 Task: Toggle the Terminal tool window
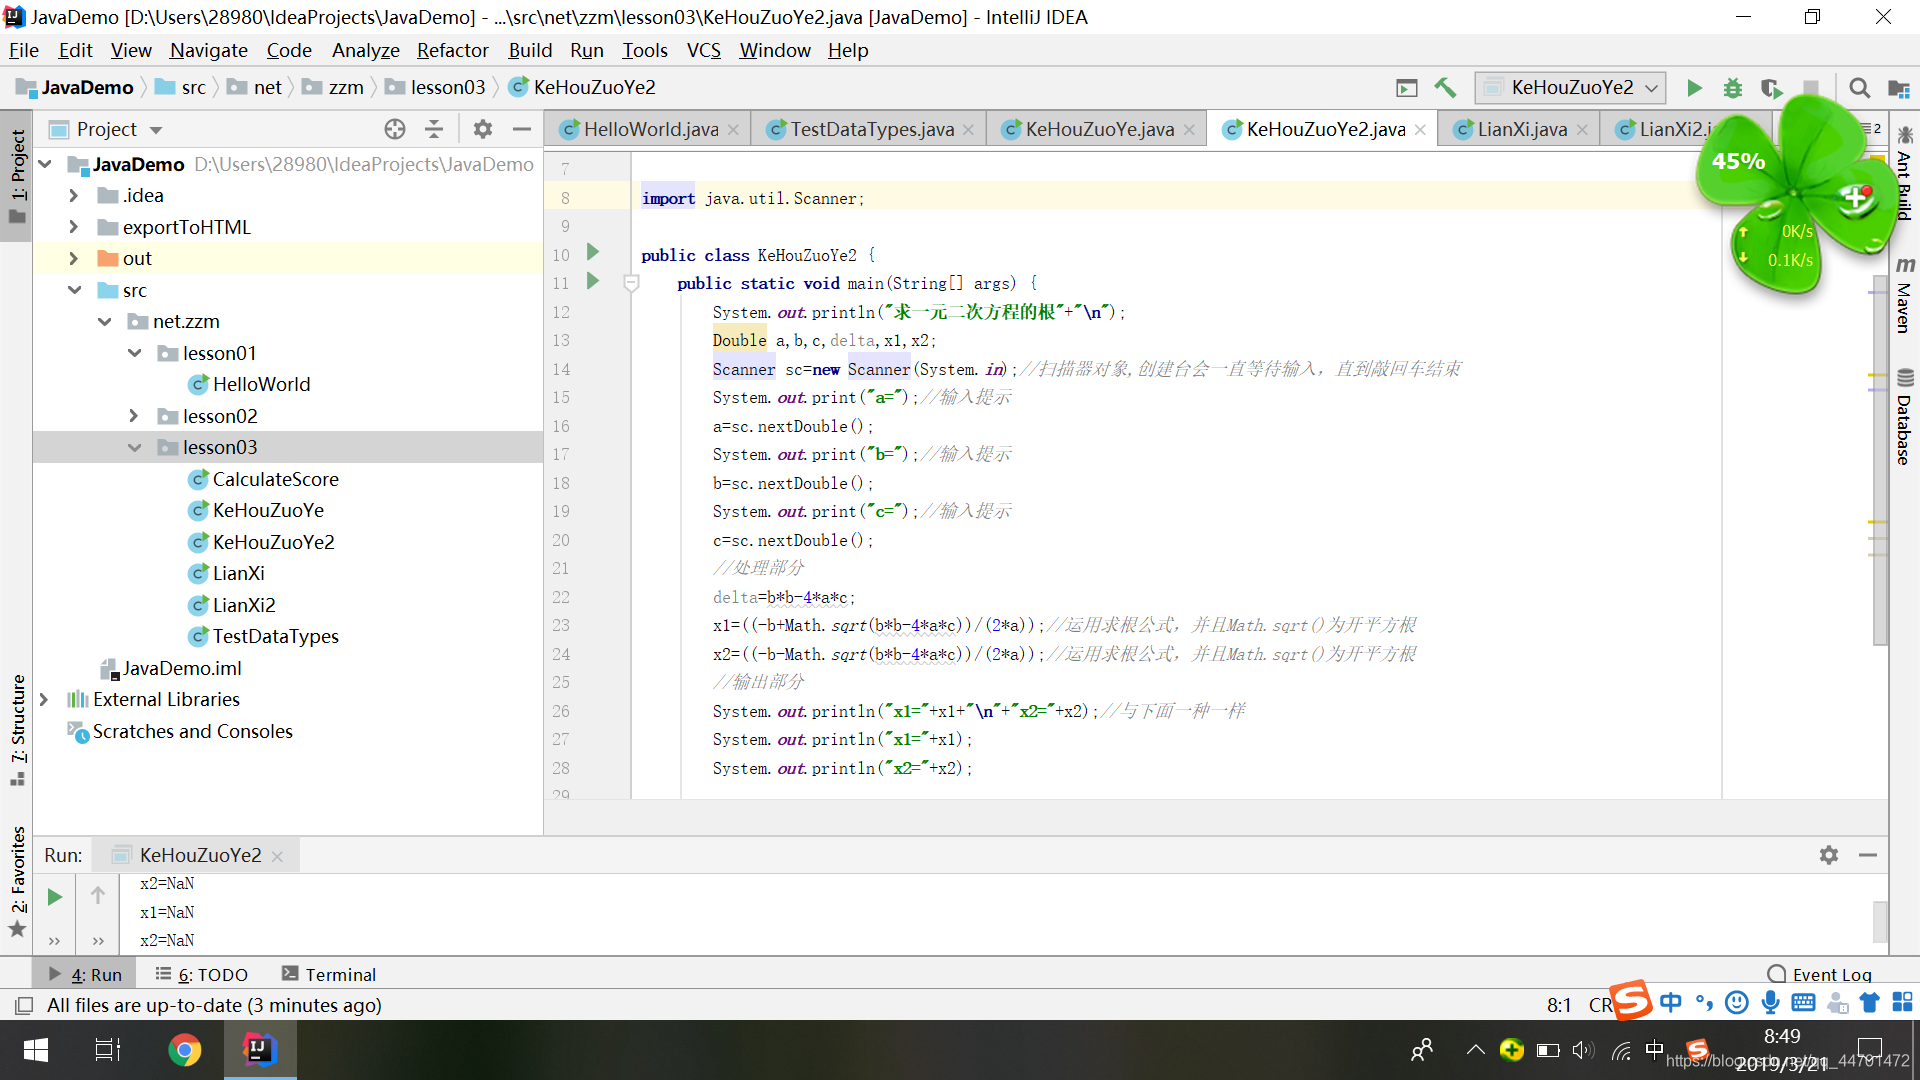(x=329, y=974)
